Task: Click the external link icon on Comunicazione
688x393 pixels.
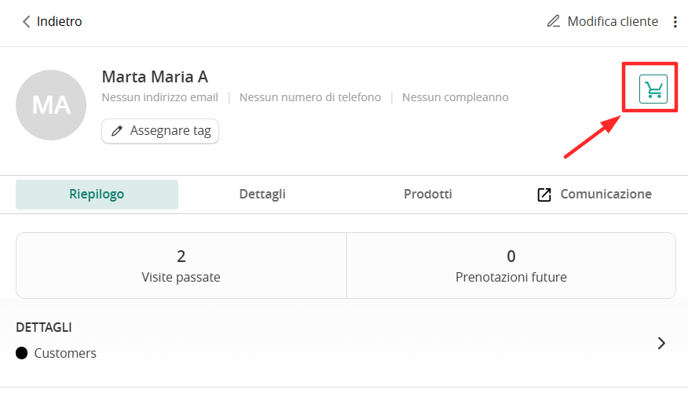Action: [x=544, y=194]
